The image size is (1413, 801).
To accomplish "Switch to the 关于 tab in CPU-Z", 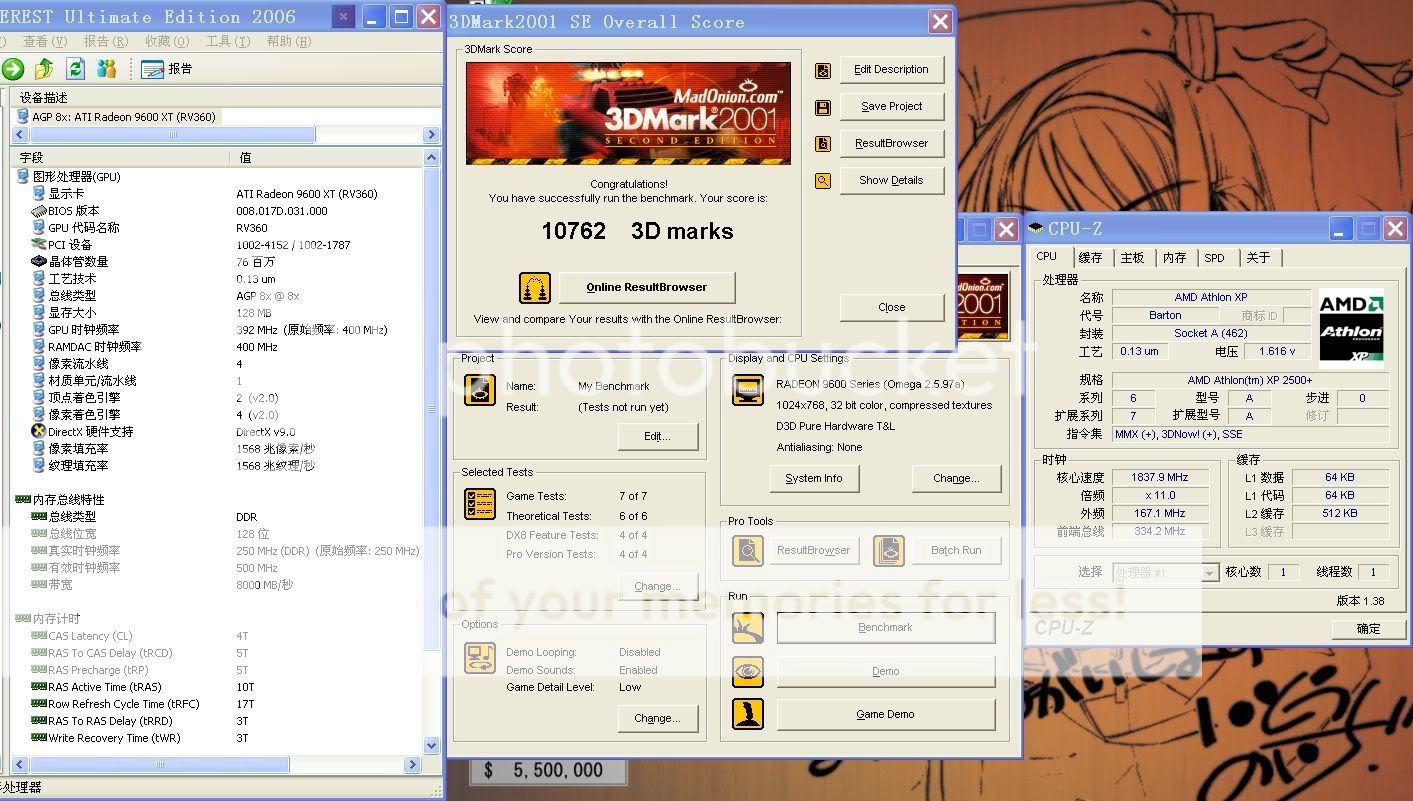I will tap(1258, 258).
